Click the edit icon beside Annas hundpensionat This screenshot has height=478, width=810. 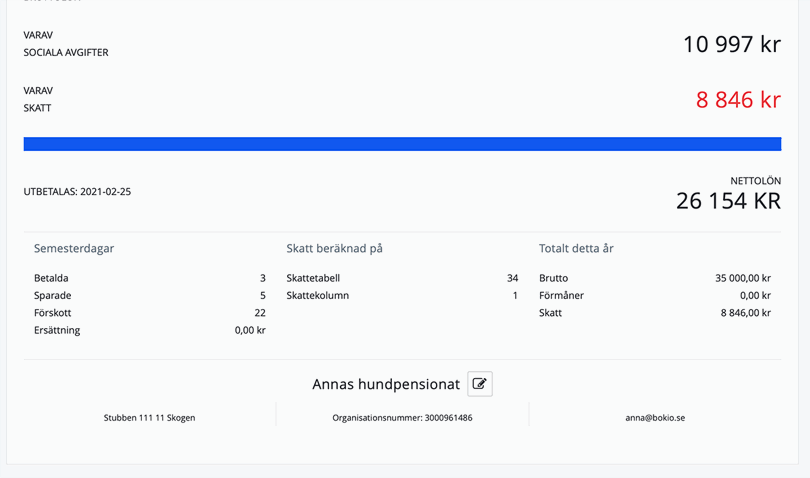pyautogui.click(x=480, y=384)
